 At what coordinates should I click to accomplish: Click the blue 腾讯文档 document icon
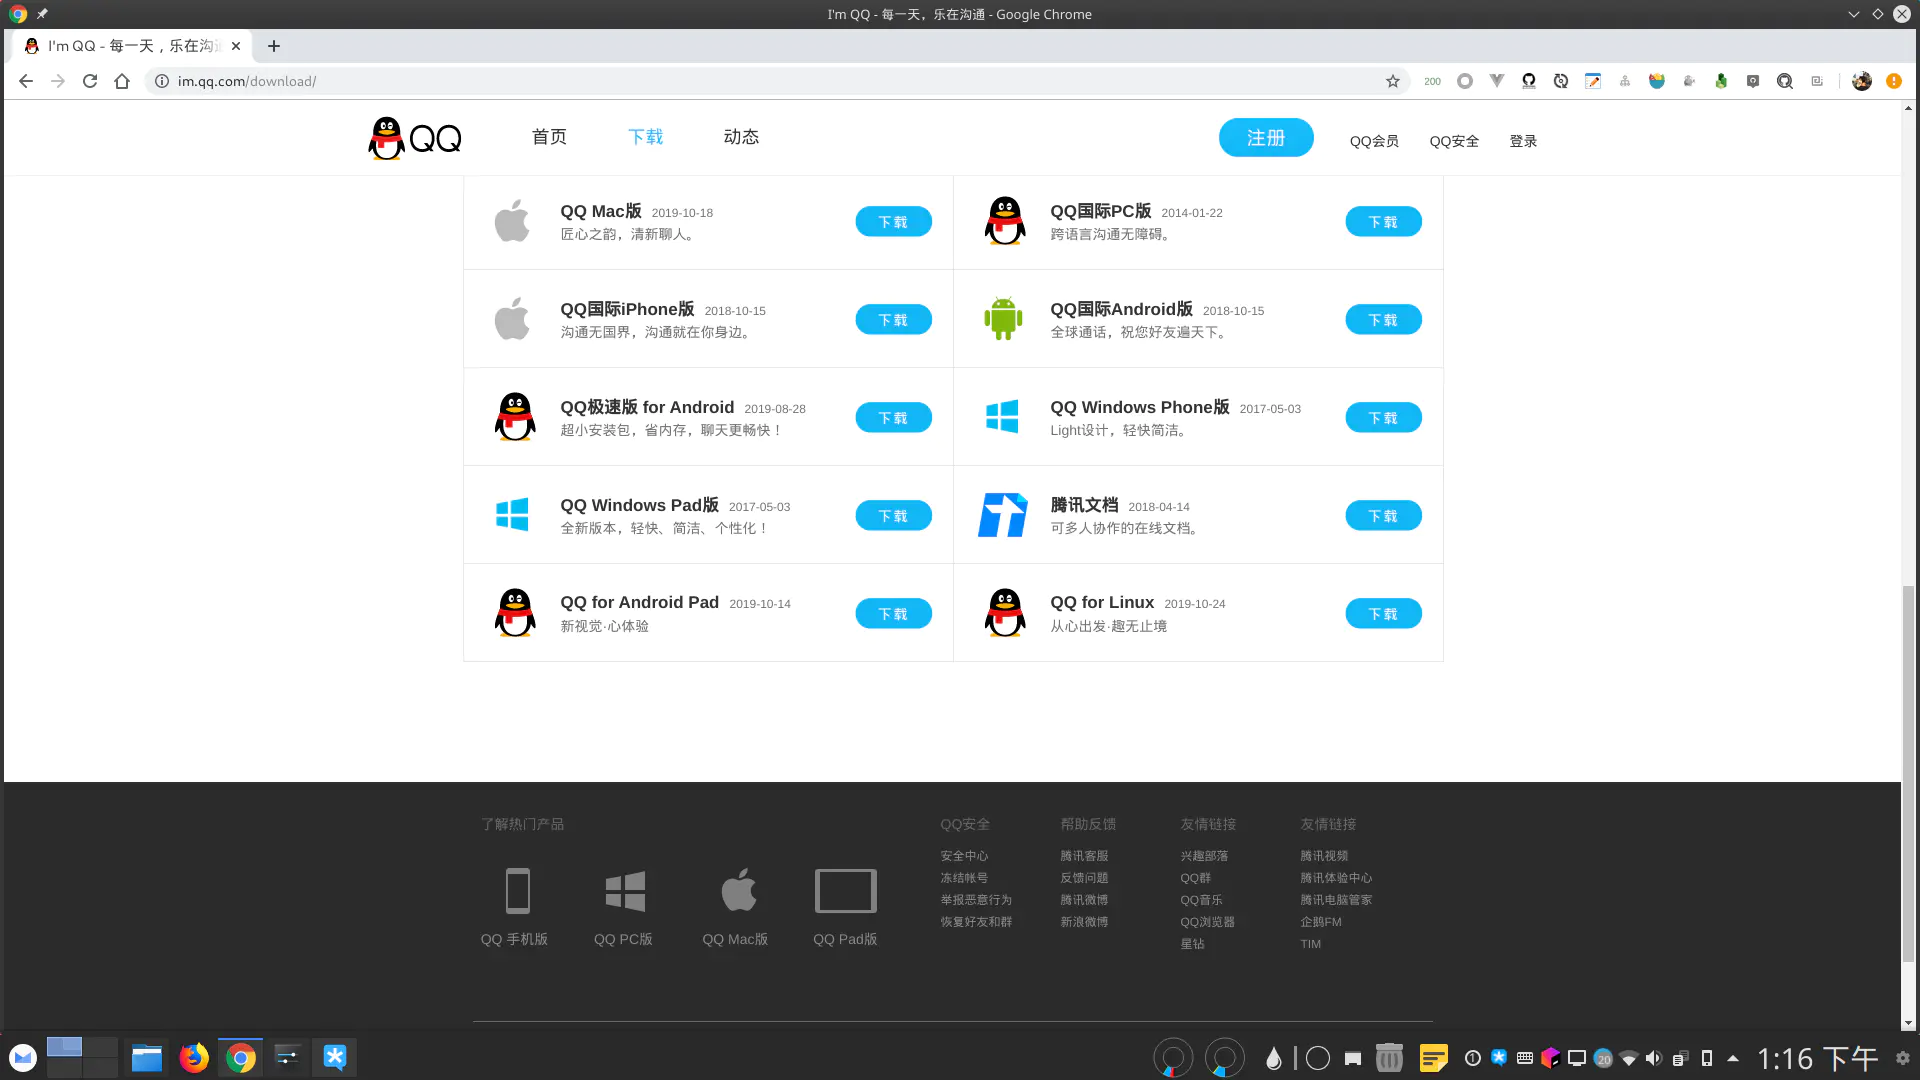coord(1003,514)
